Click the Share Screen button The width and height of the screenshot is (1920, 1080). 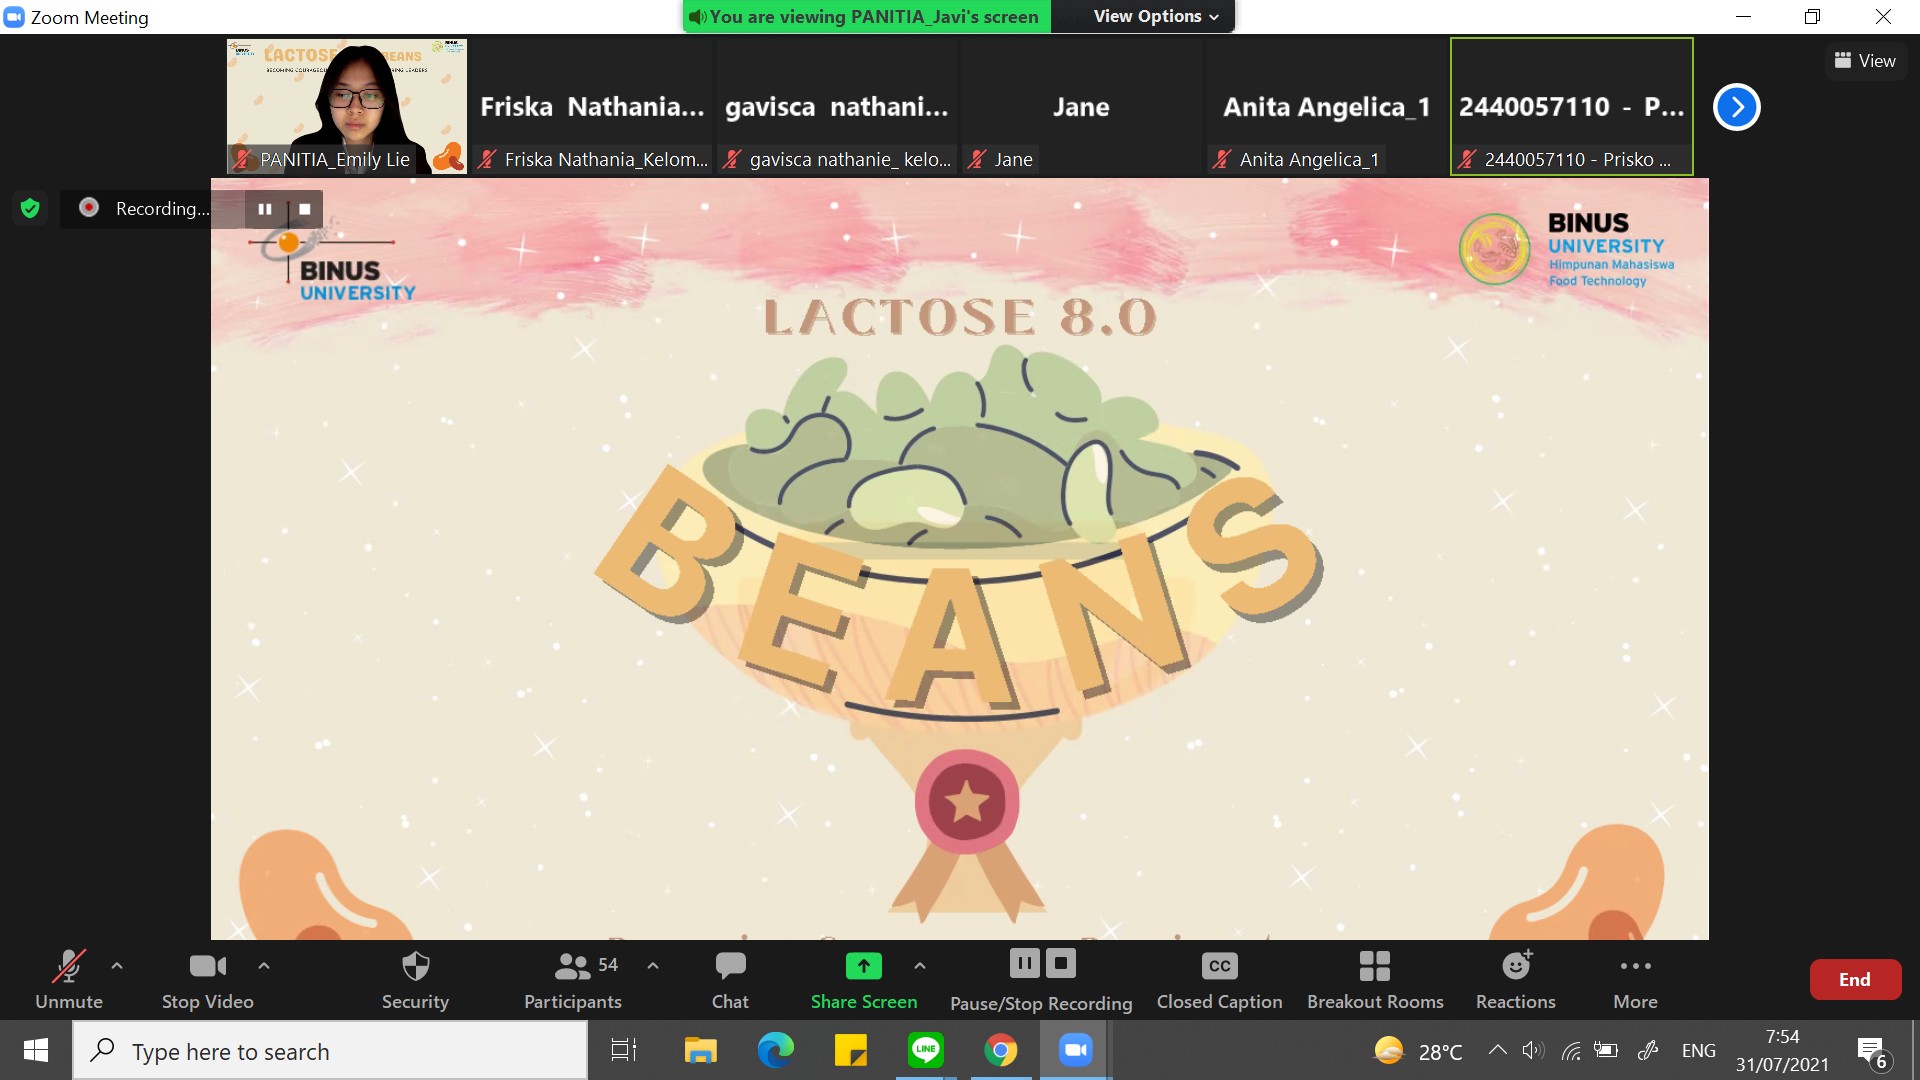point(863,980)
